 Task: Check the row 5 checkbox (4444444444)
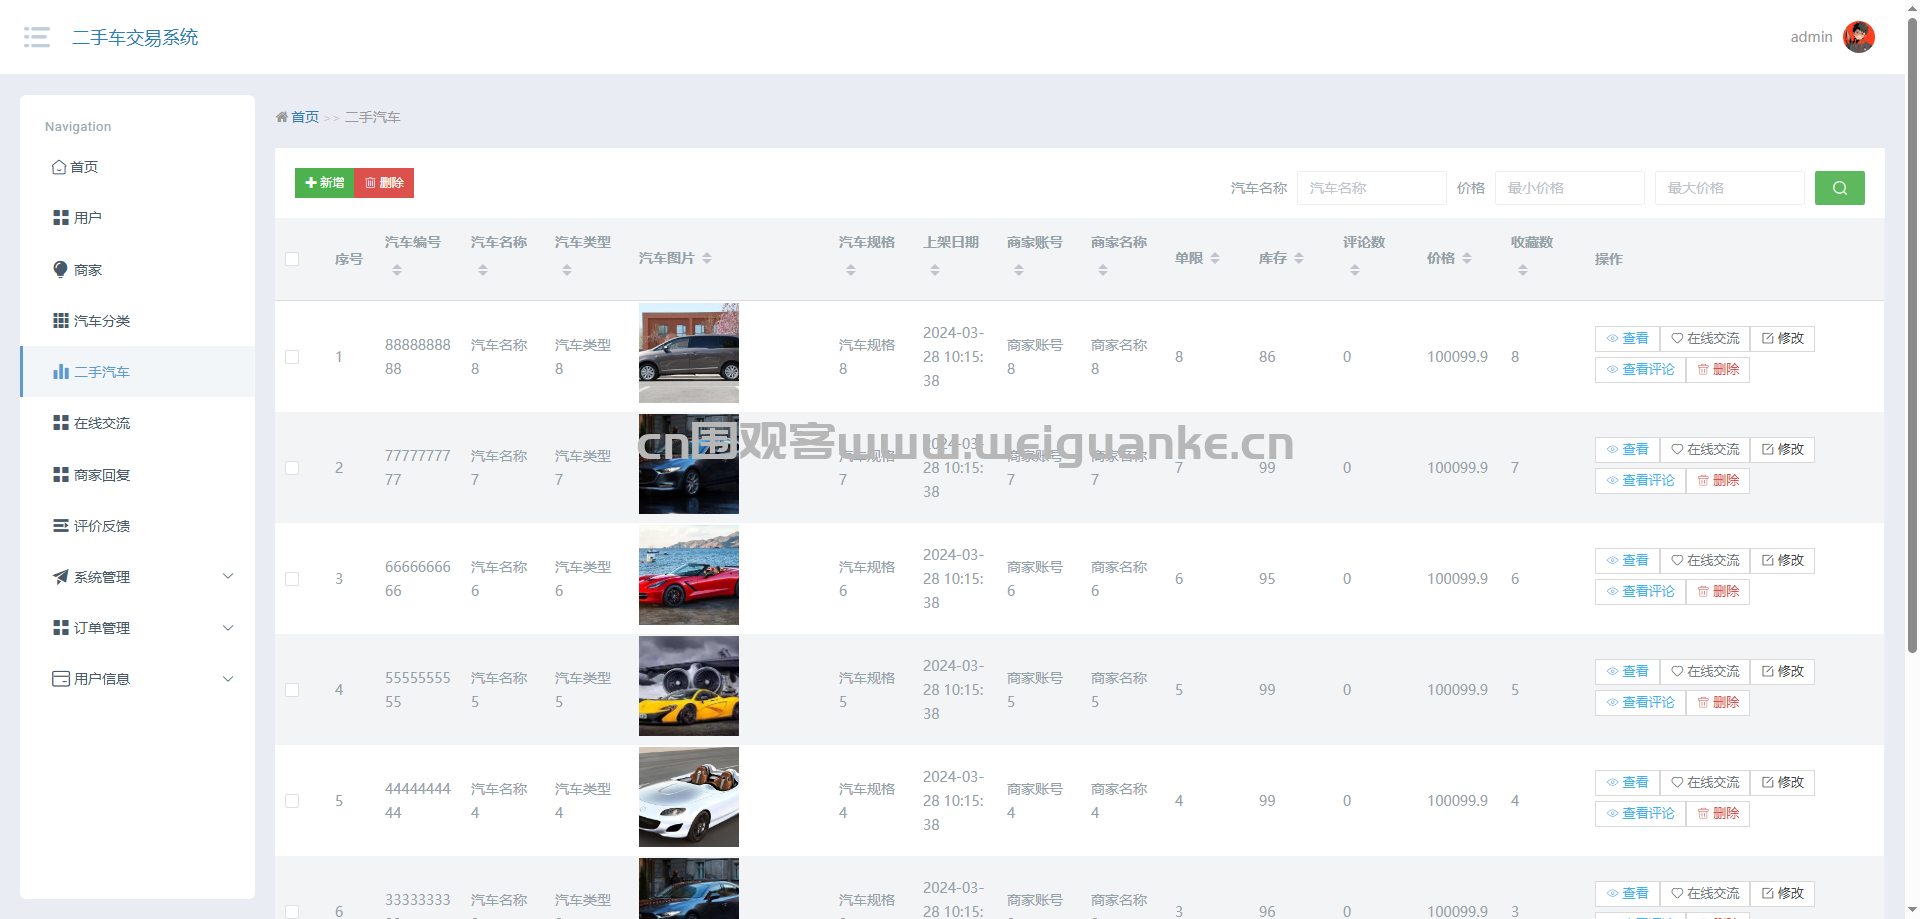pyautogui.click(x=292, y=801)
